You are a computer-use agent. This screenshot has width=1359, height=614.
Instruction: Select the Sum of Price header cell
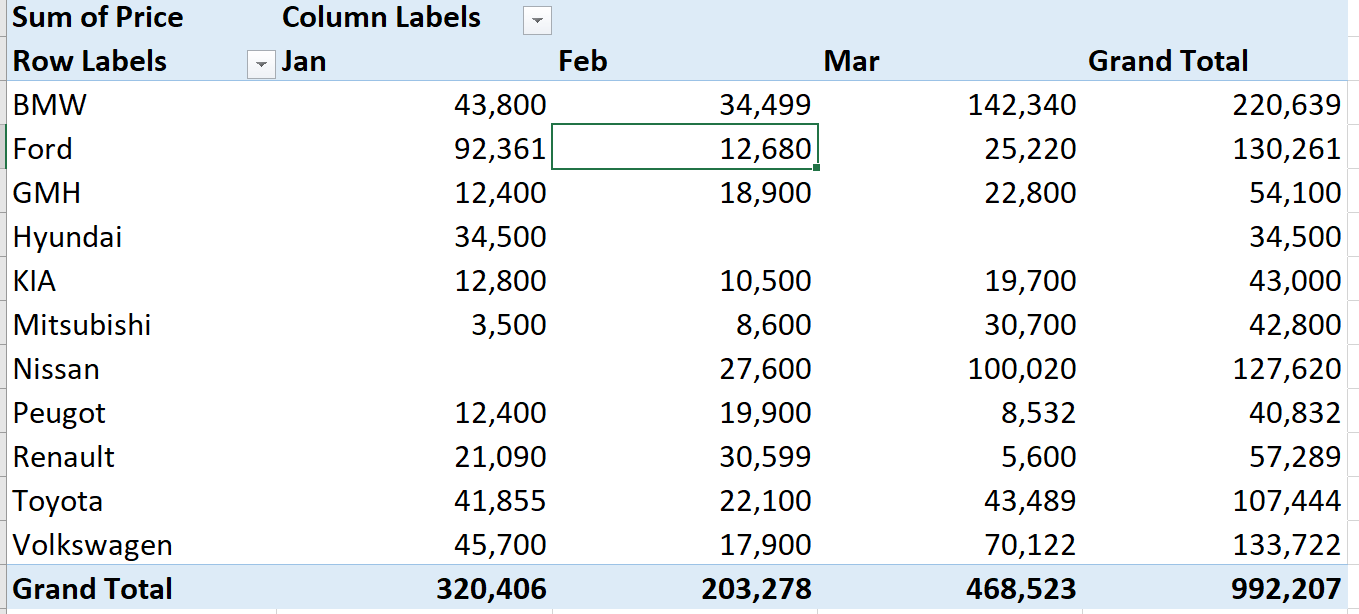pos(98,17)
